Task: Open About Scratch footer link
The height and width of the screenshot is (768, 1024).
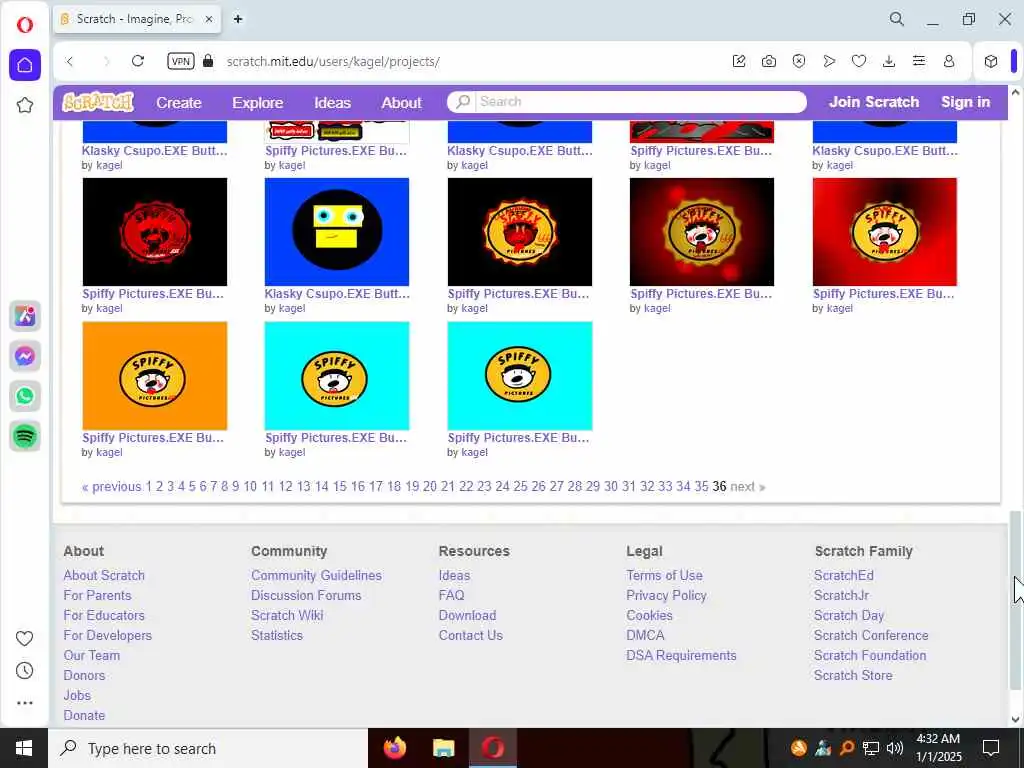Action: click(x=104, y=575)
